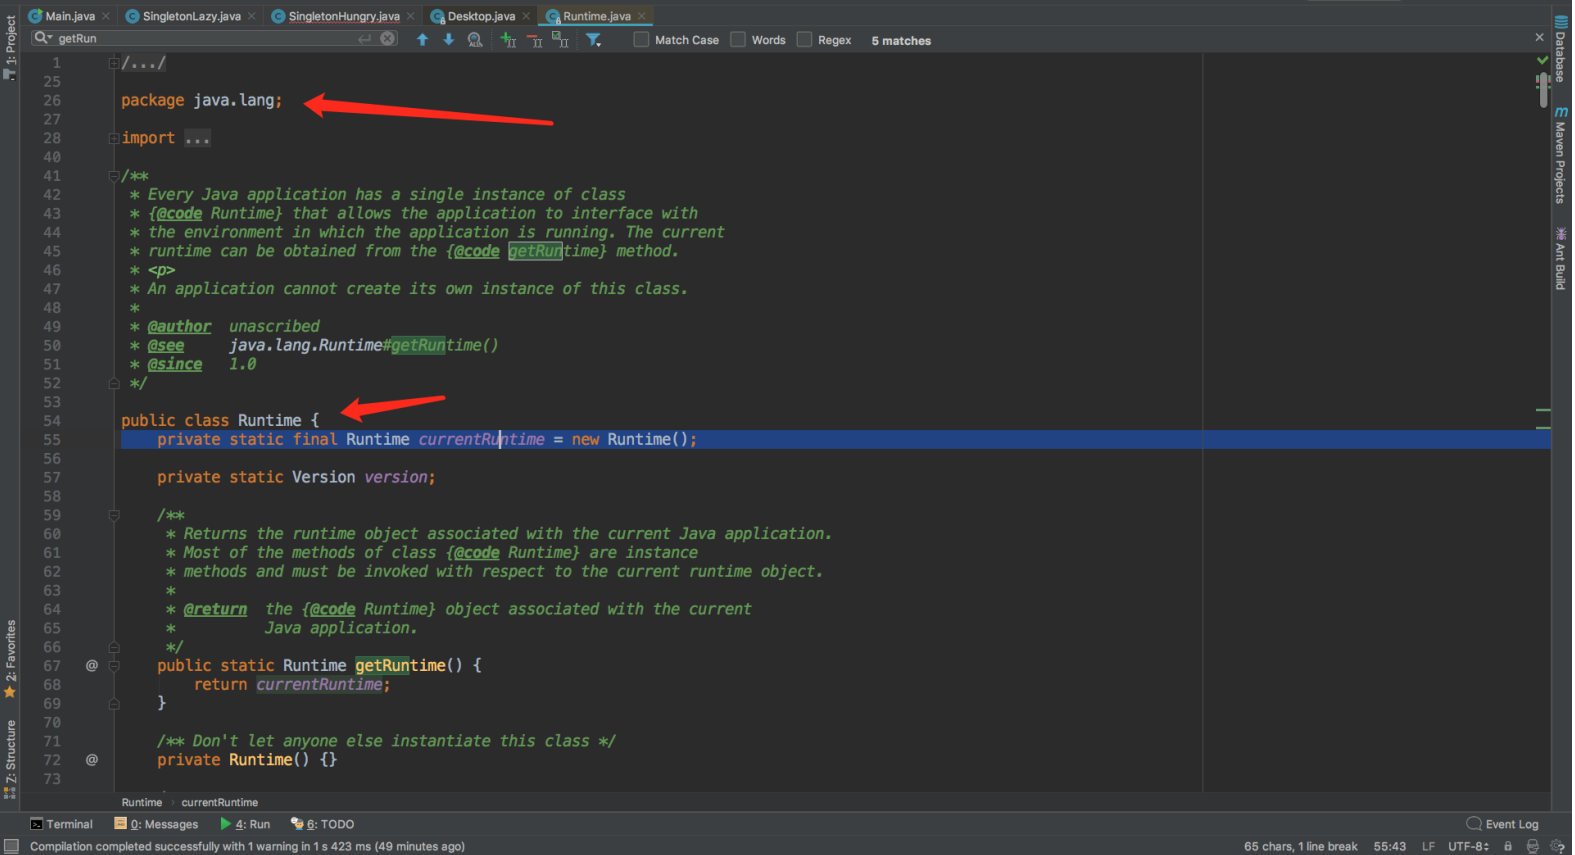Click the new-line return icon in search field
This screenshot has height=855, width=1575.
point(365,39)
